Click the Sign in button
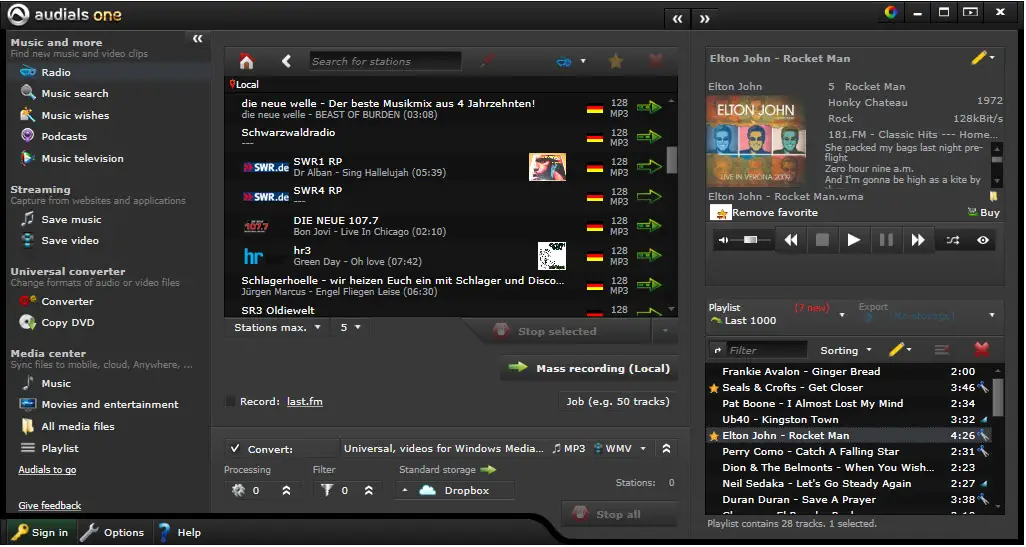1026x547 pixels. point(40,533)
